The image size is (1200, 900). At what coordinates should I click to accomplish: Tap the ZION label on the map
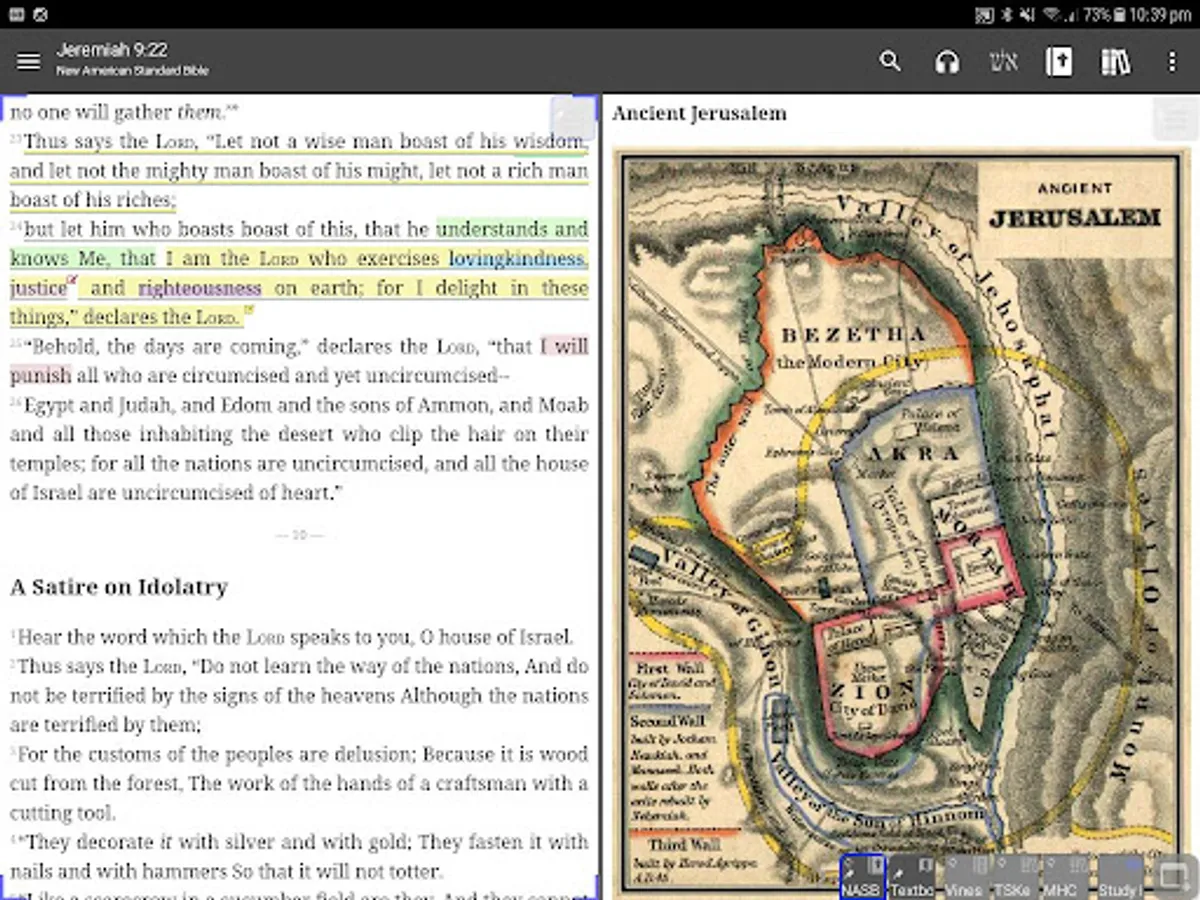[872, 689]
